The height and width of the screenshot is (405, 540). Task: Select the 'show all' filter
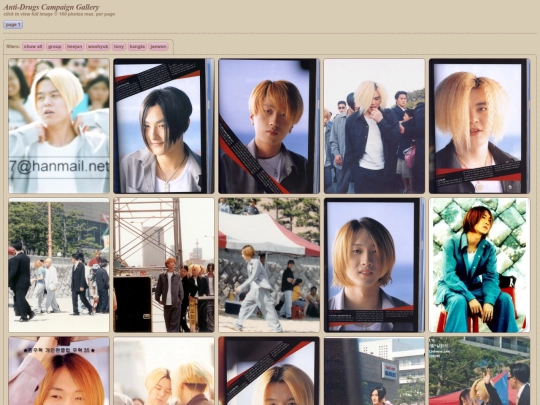(x=33, y=46)
